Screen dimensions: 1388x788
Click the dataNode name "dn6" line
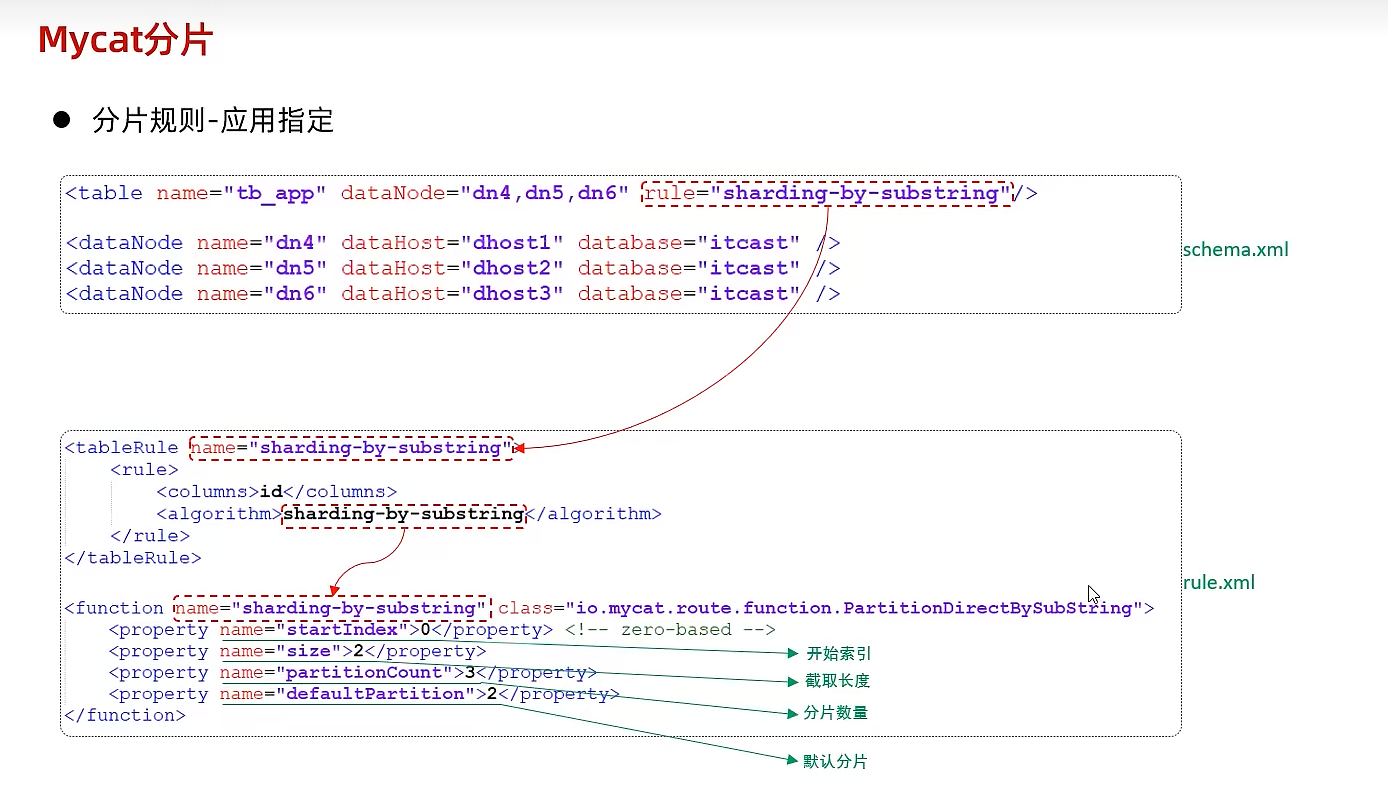point(453,293)
